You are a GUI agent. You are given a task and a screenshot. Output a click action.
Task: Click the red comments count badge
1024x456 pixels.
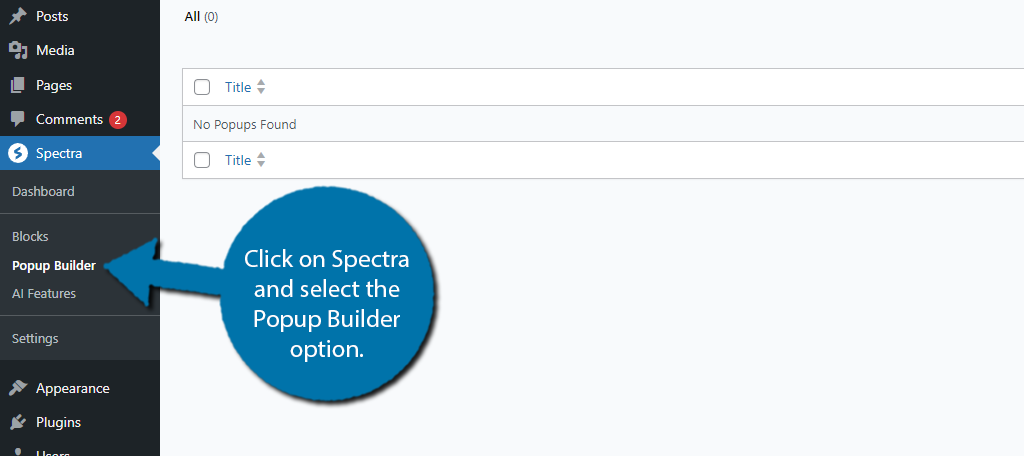point(118,120)
